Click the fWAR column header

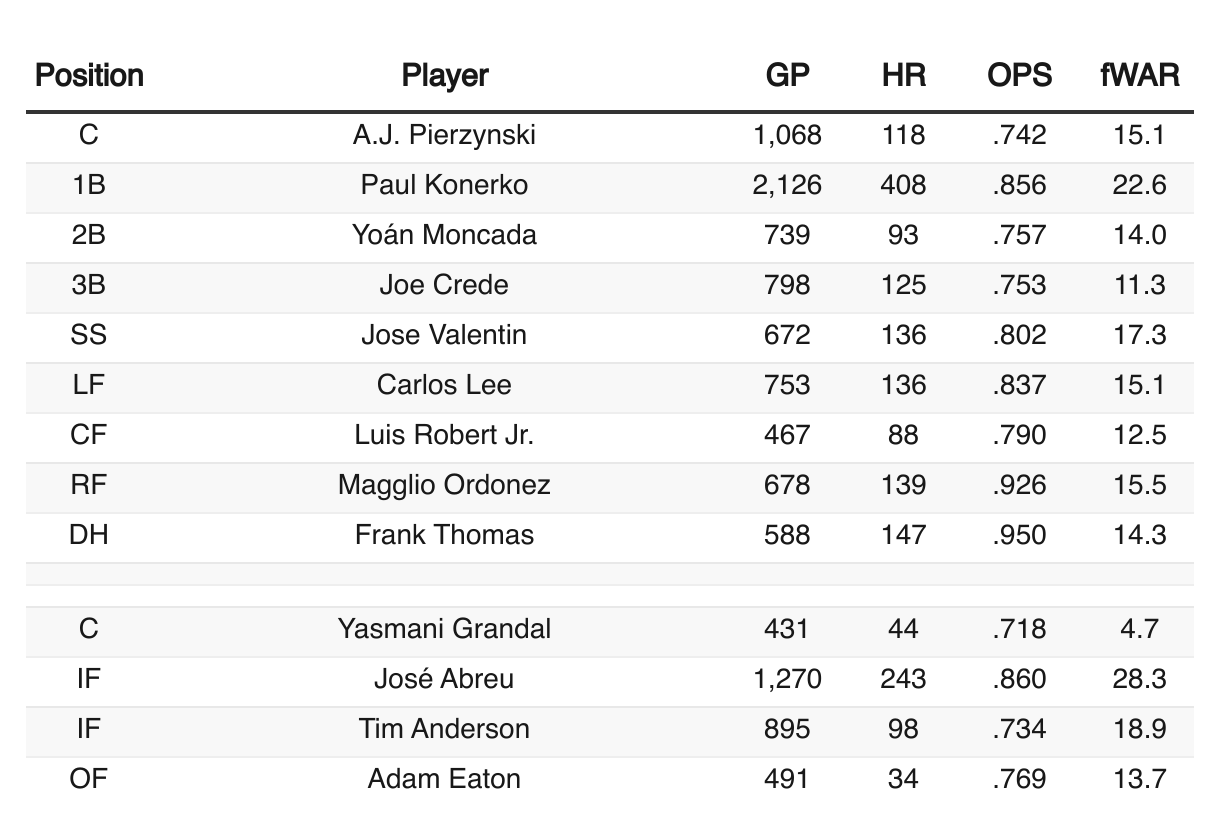tap(1139, 75)
